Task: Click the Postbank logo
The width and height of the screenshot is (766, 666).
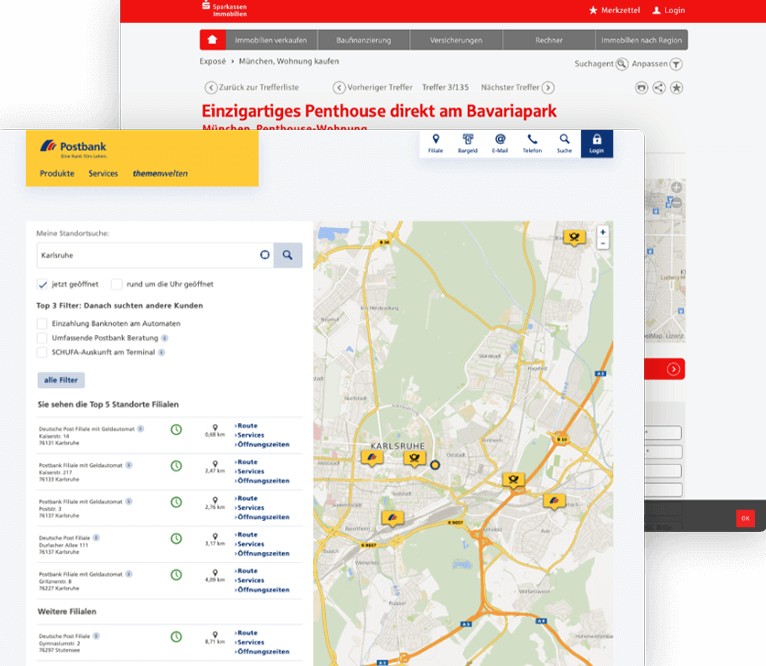Action: pyautogui.click(x=73, y=148)
